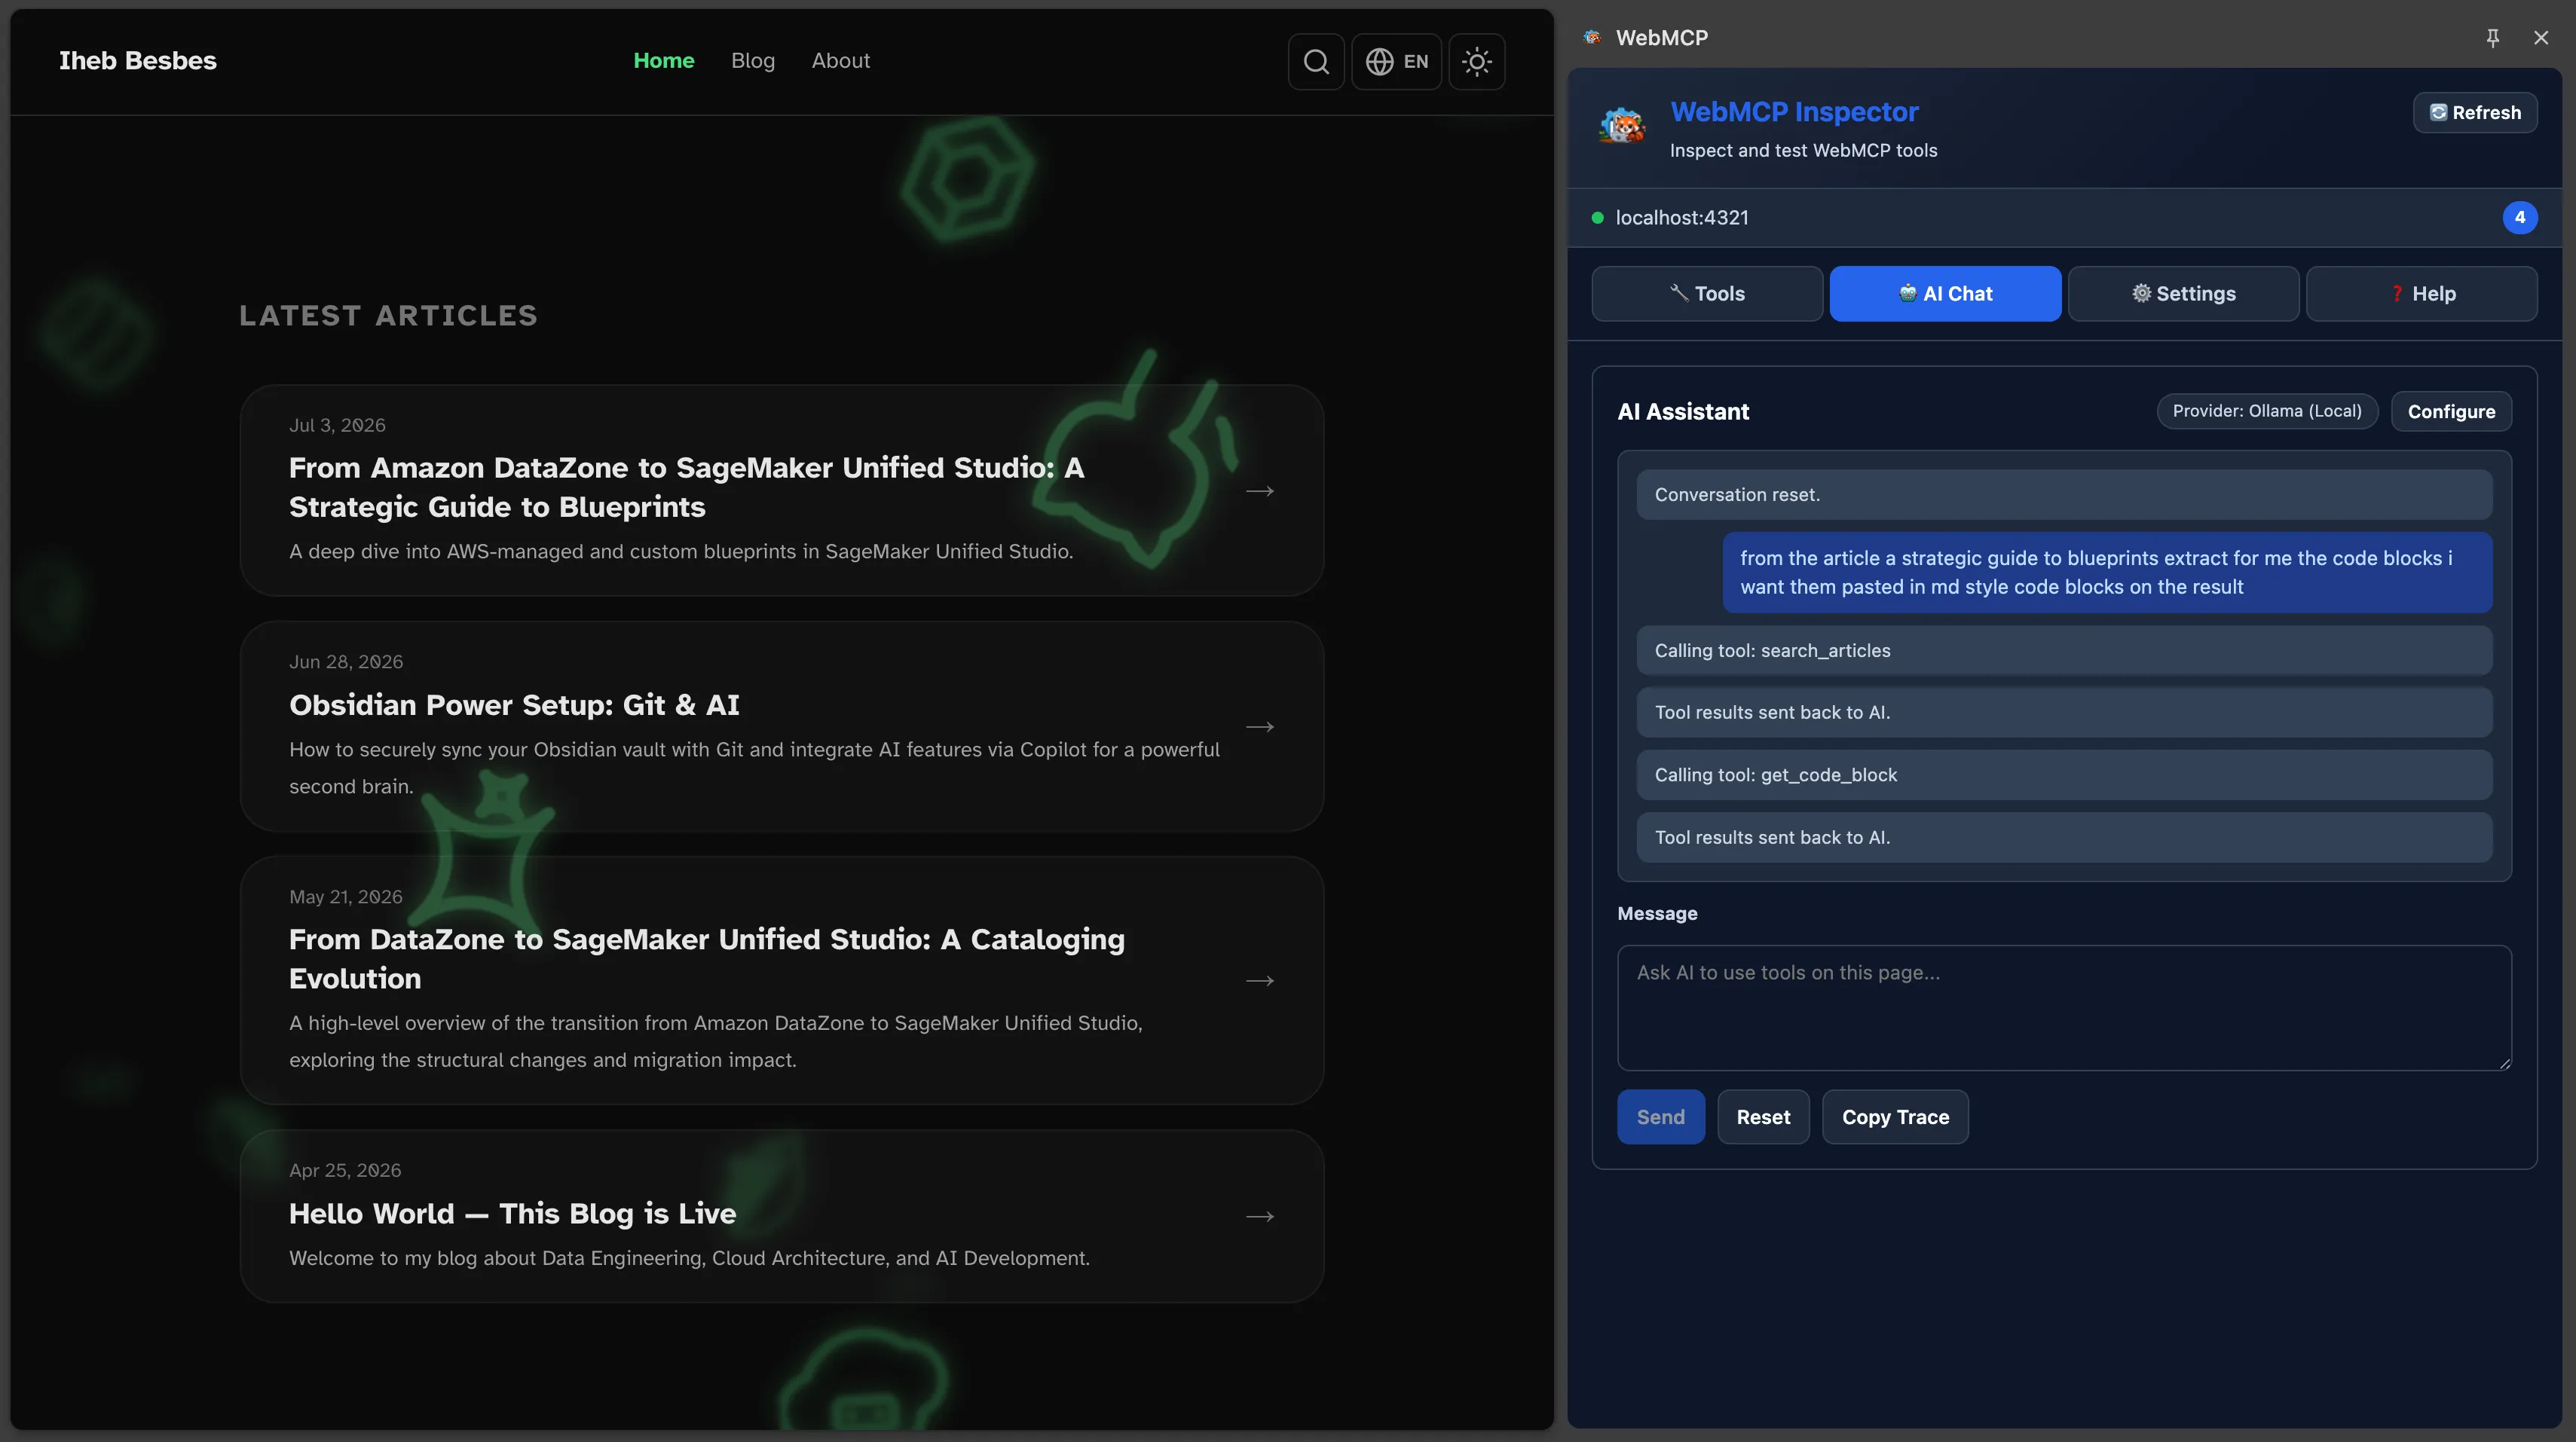Open the Blog nav link
The width and height of the screenshot is (2576, 1442).
click(753, 61)
